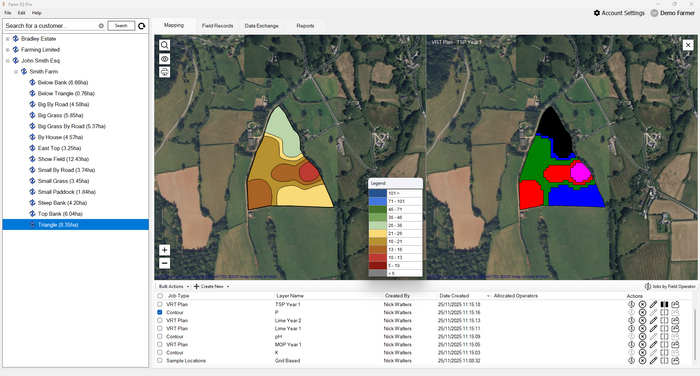The width and height of the screenshot is (700, 376).
Task: Switch to the Data Exchange tab
Action: point(262,26)
